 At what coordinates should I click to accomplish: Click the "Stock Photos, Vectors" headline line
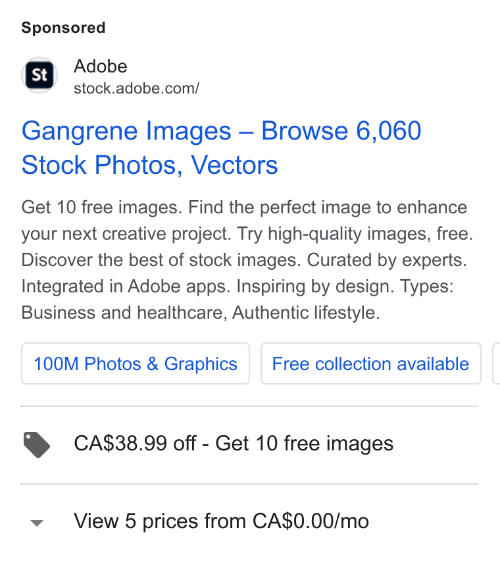point(149,165)
